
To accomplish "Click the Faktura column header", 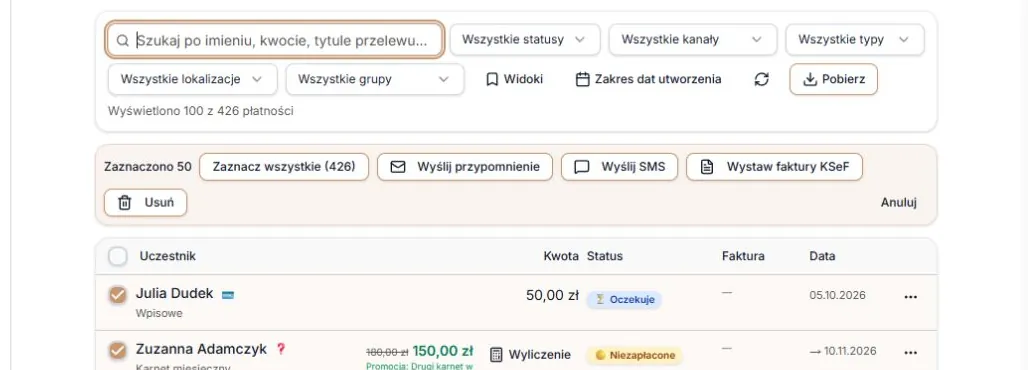I will (x=743, y=256).
